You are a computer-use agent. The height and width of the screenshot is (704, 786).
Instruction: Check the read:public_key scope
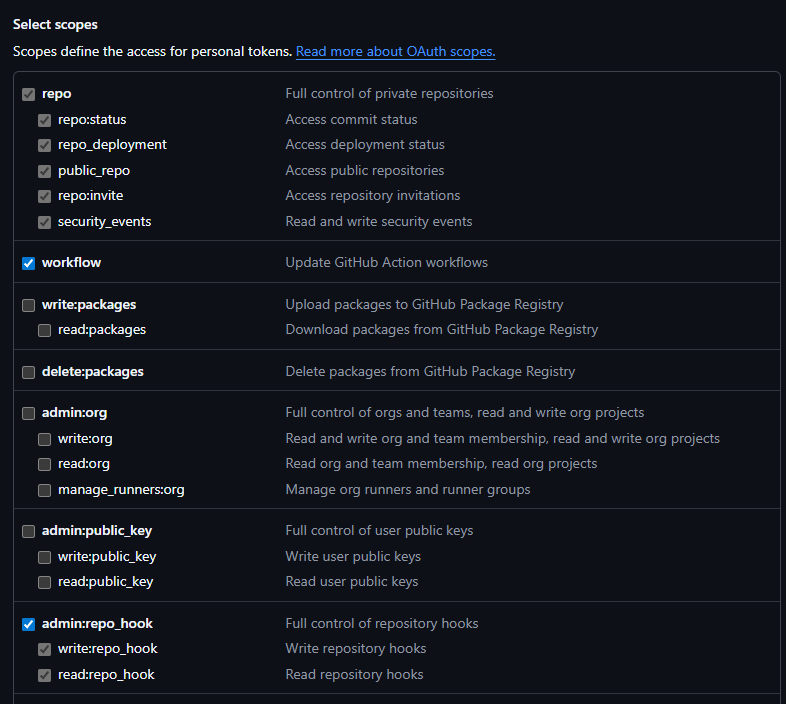tap(44, 582)
